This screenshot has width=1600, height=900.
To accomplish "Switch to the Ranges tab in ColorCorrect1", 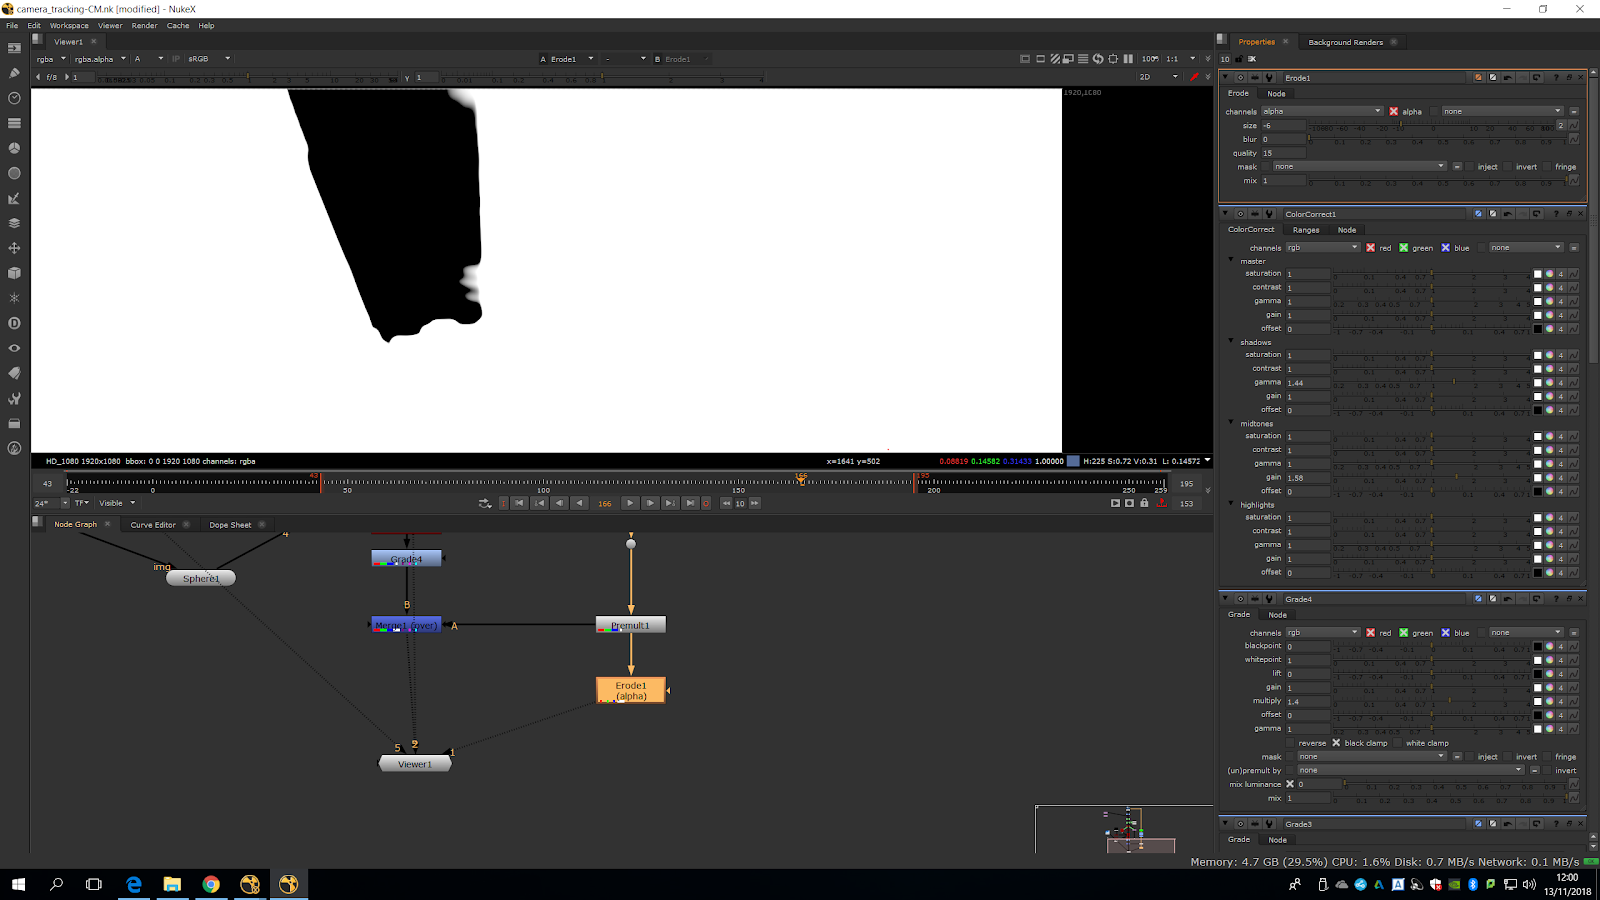I will click(x=1305, y=230).
